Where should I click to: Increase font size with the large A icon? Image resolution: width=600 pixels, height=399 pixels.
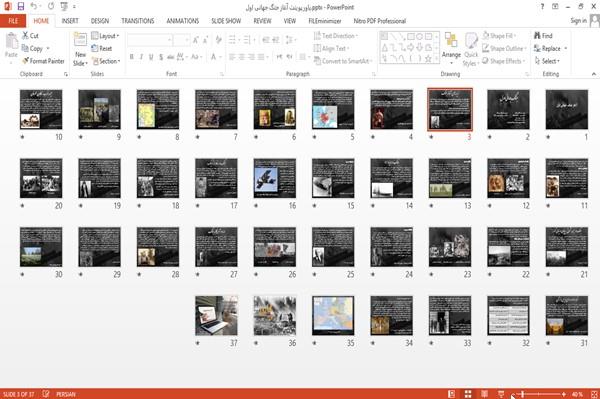(196, 40)
